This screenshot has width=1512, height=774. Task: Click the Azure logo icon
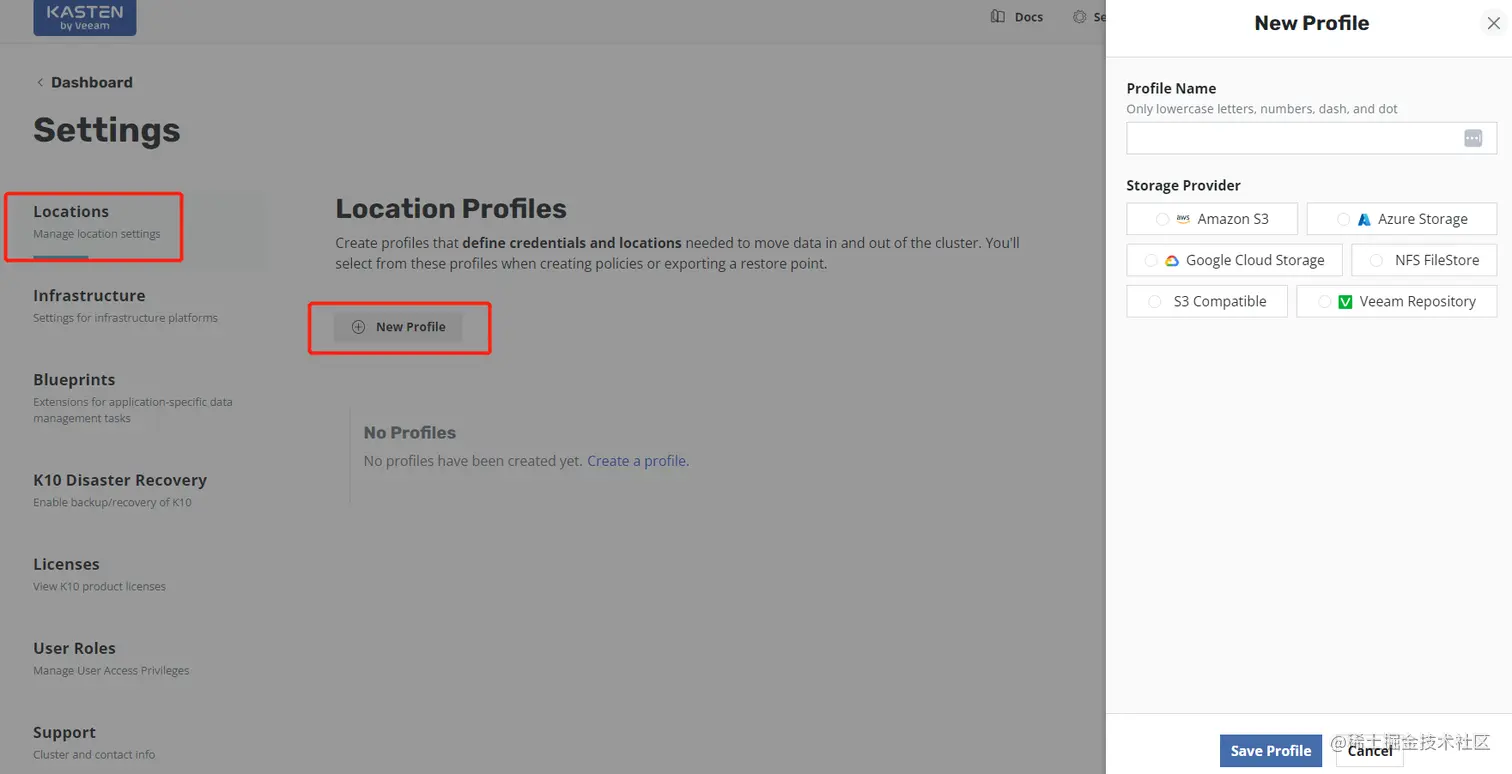point(1364,220)
